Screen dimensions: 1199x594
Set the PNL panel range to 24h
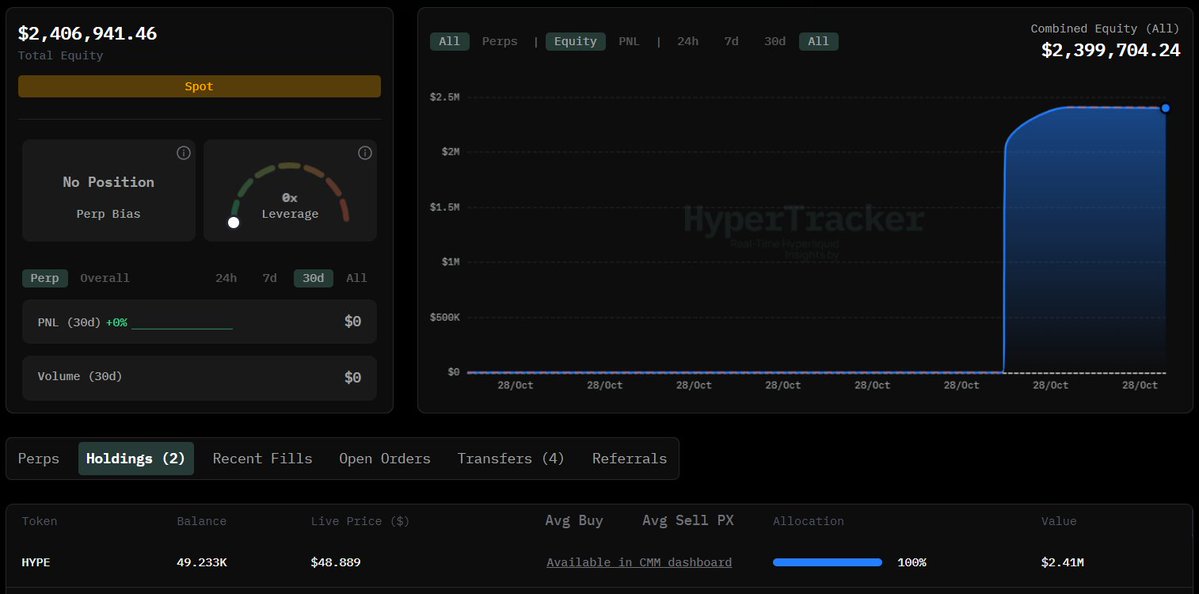tap(226, 278)
